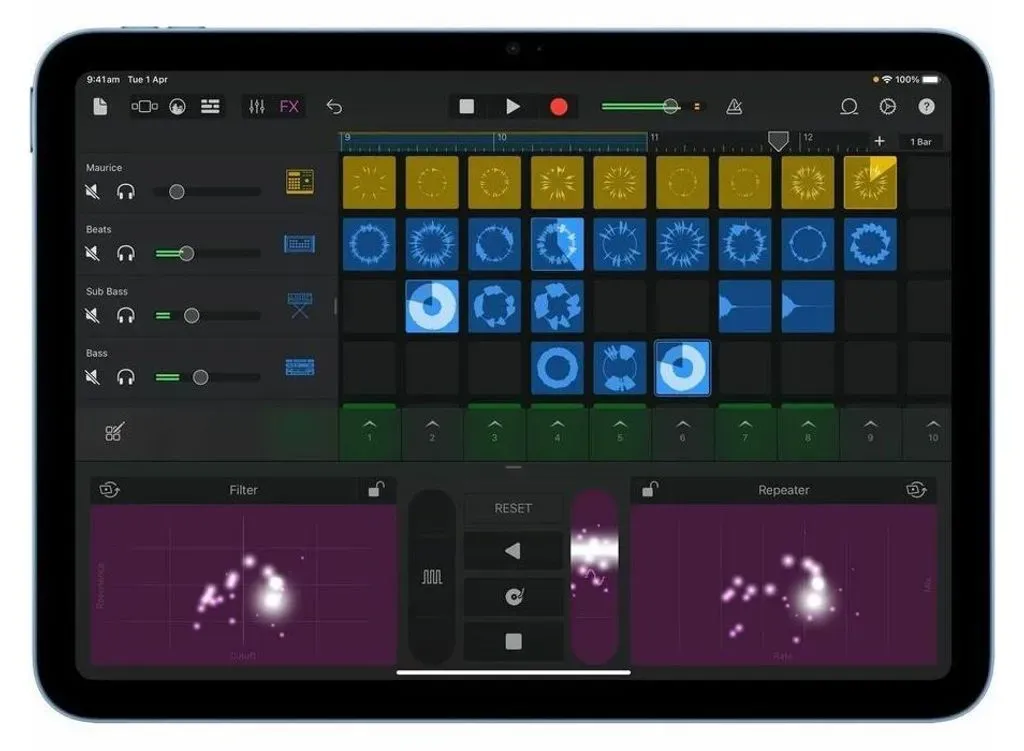Trigger column 2 with its arrow
The image size is (1024, 751).
(x=432, y=431)
